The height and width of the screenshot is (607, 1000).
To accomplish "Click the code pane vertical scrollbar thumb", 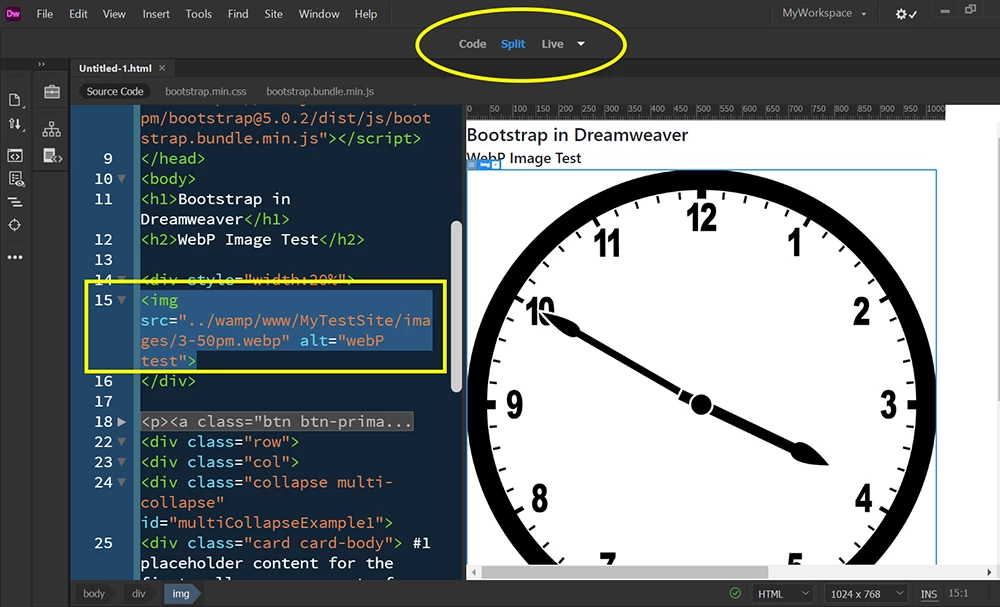I will coord(456,307).
